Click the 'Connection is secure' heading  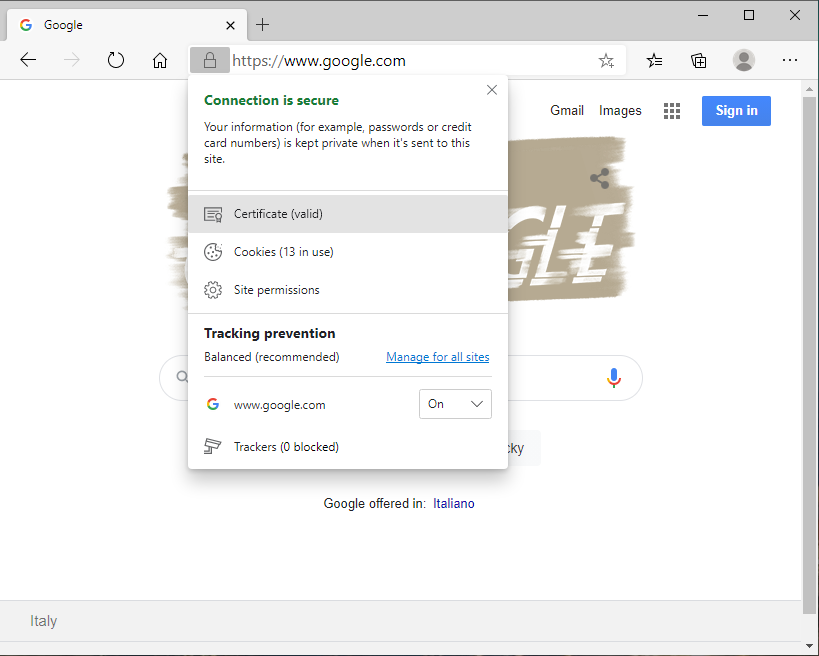coord(271,100)
